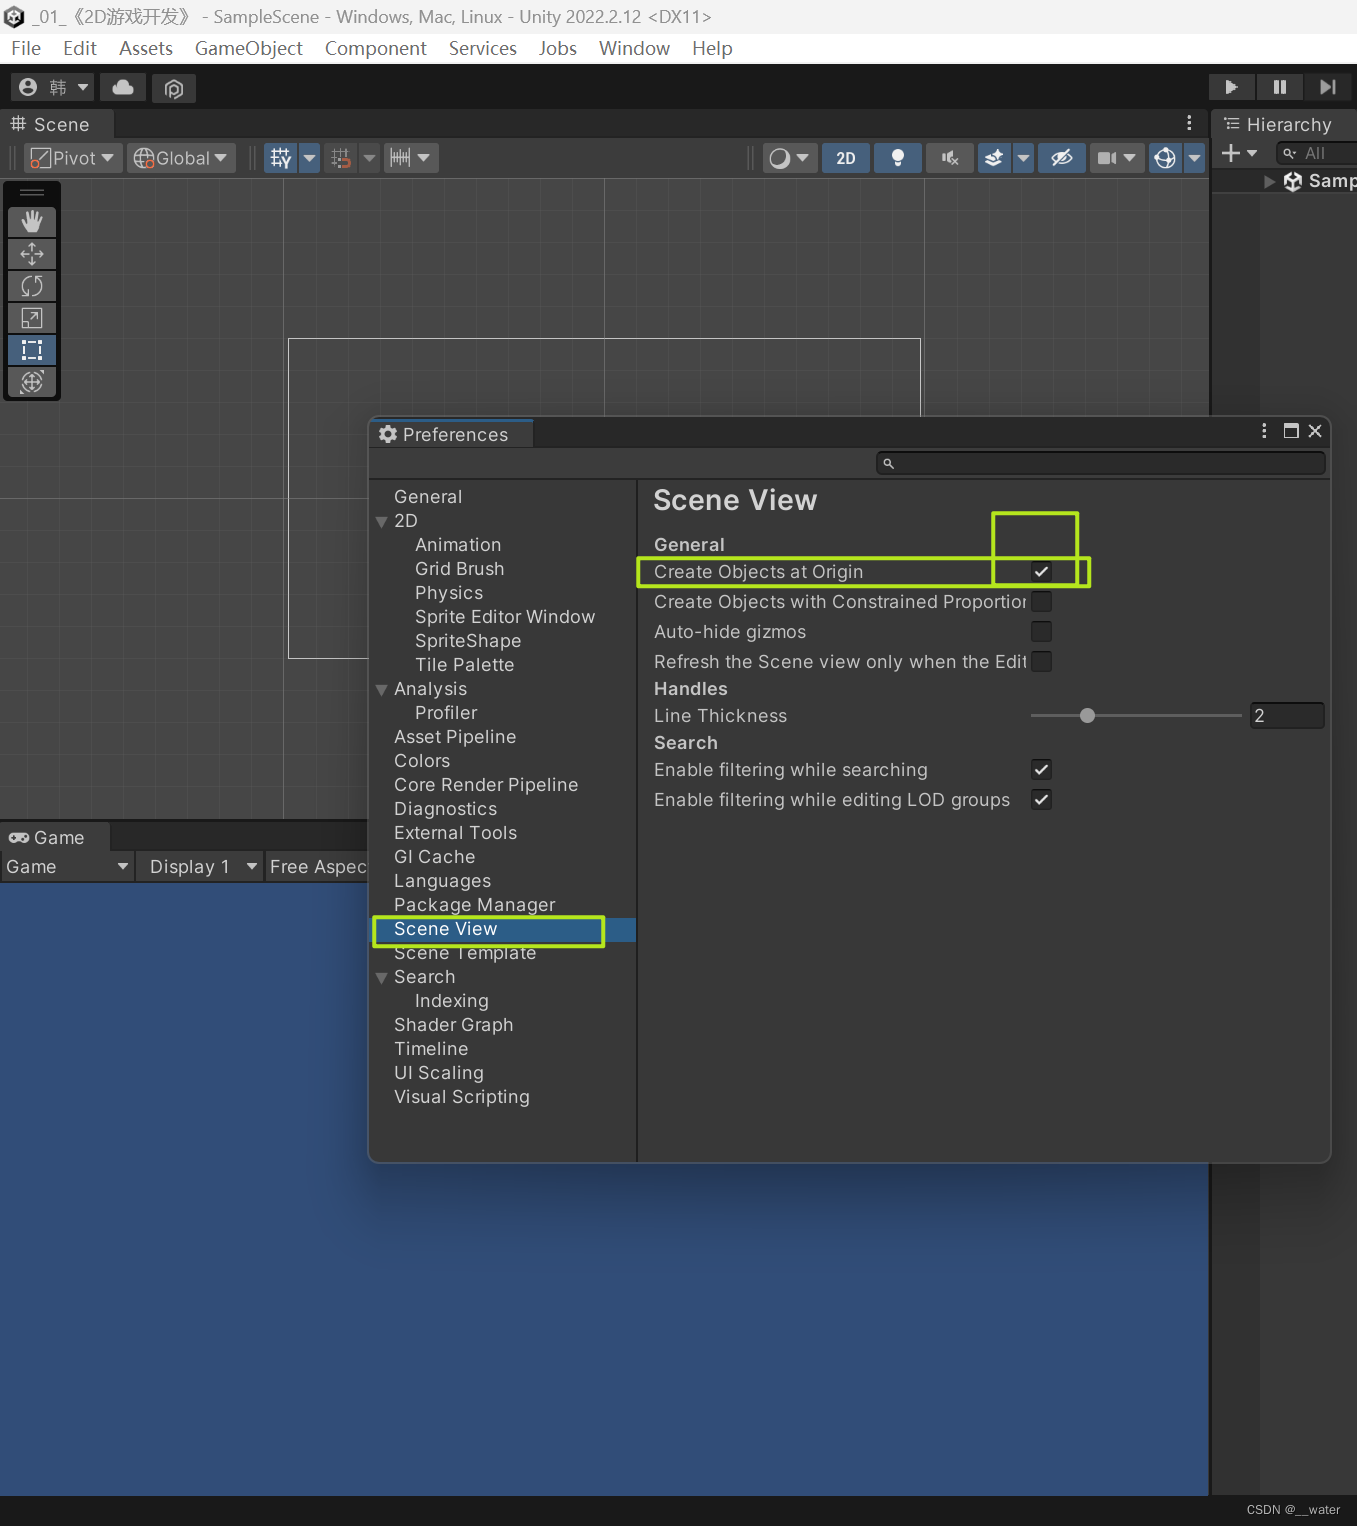
Task: Select Visual Scripting in Preferences list
Action: click(461, 1097)
